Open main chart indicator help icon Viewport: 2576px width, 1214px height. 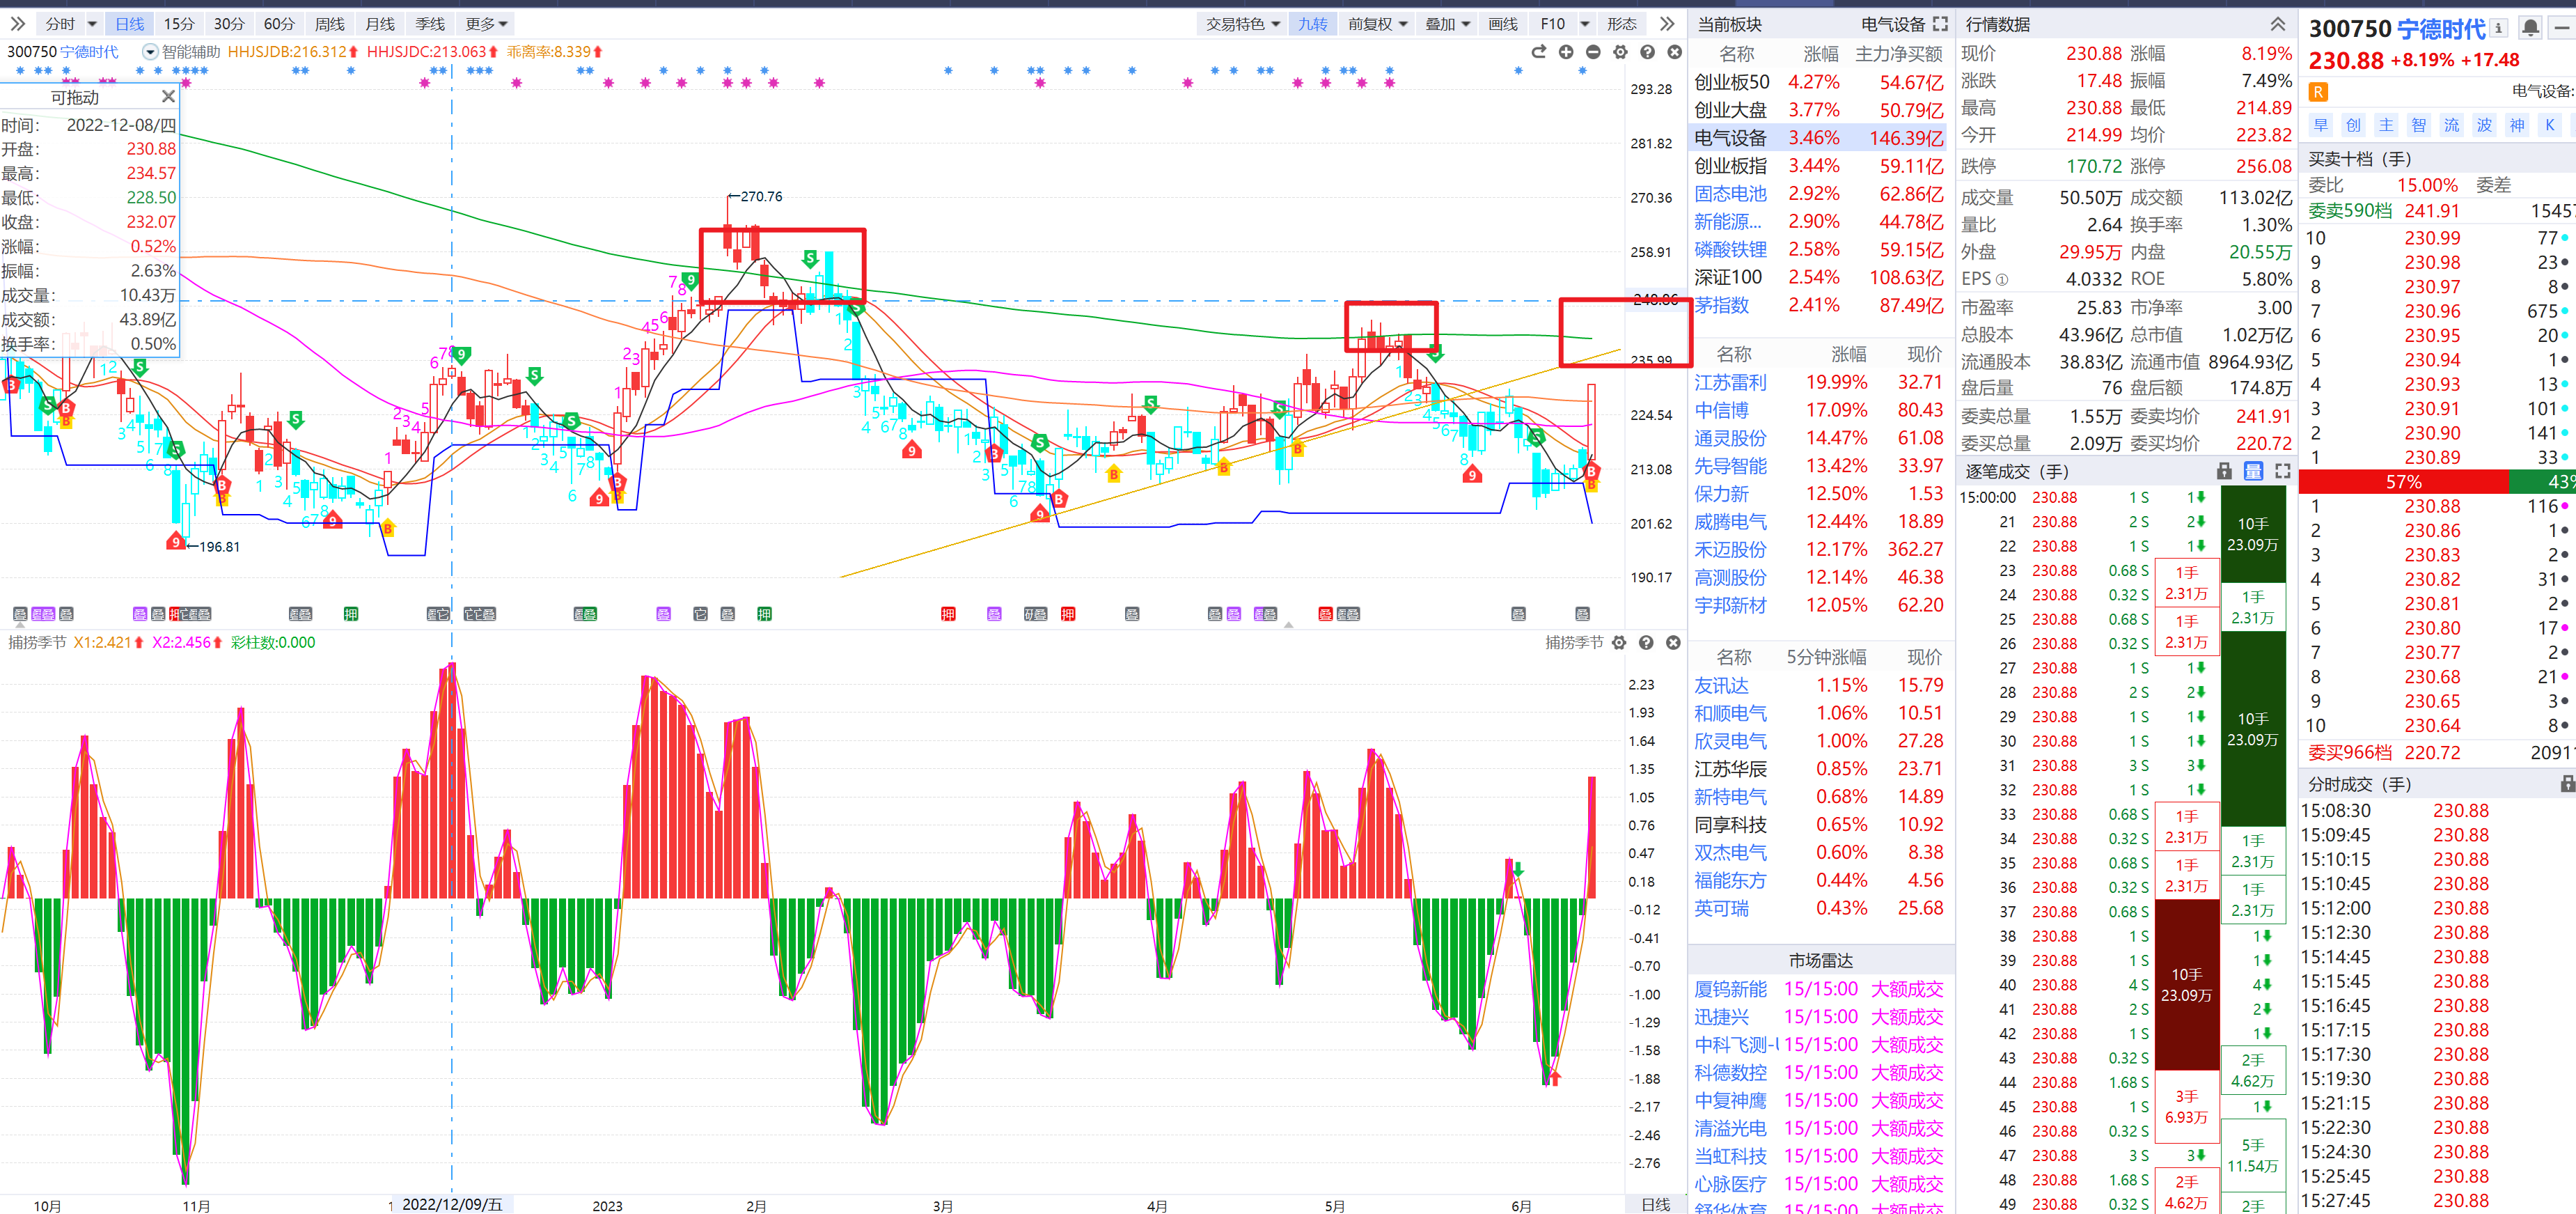coord(1647,52)
